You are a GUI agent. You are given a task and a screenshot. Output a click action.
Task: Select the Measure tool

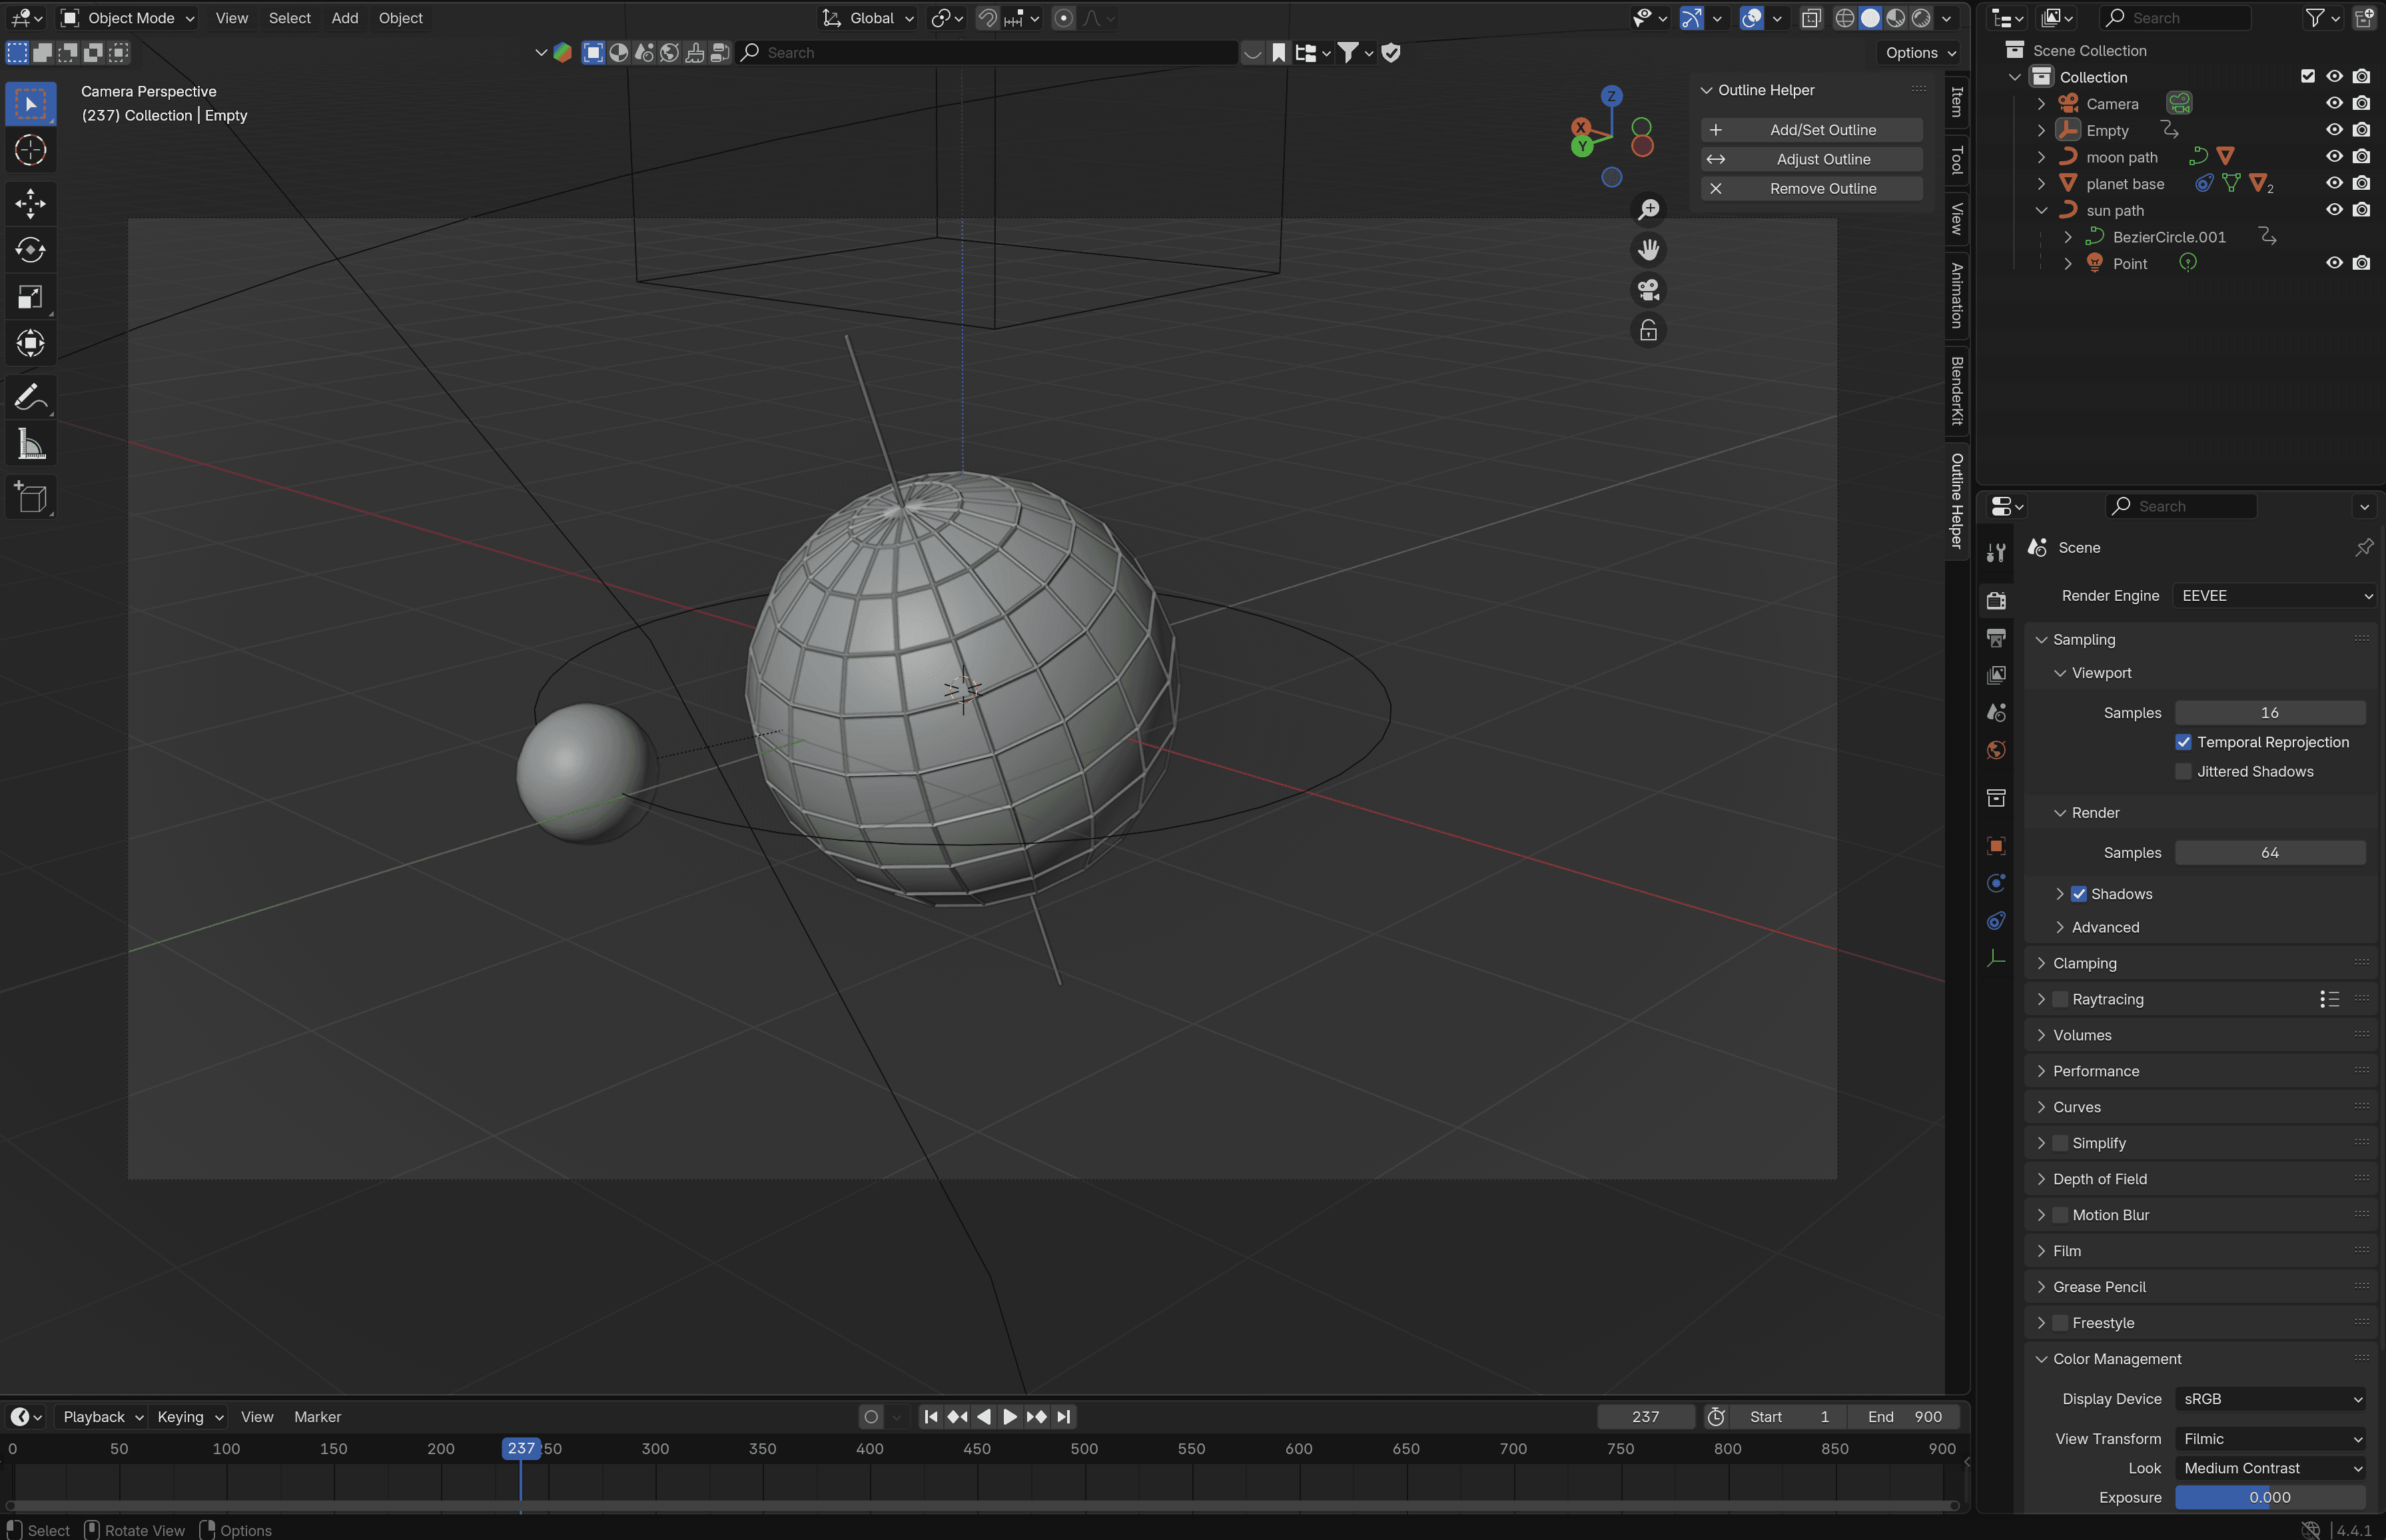pyautogui.click(x=30, y=444)
